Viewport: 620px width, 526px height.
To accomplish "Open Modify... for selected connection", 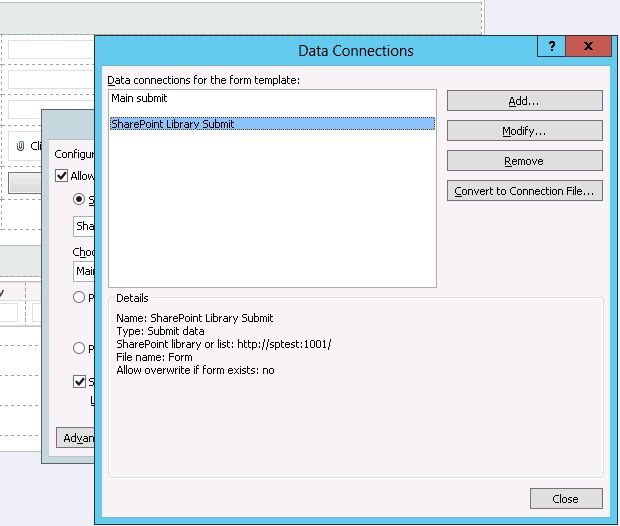I will [524, 131].
